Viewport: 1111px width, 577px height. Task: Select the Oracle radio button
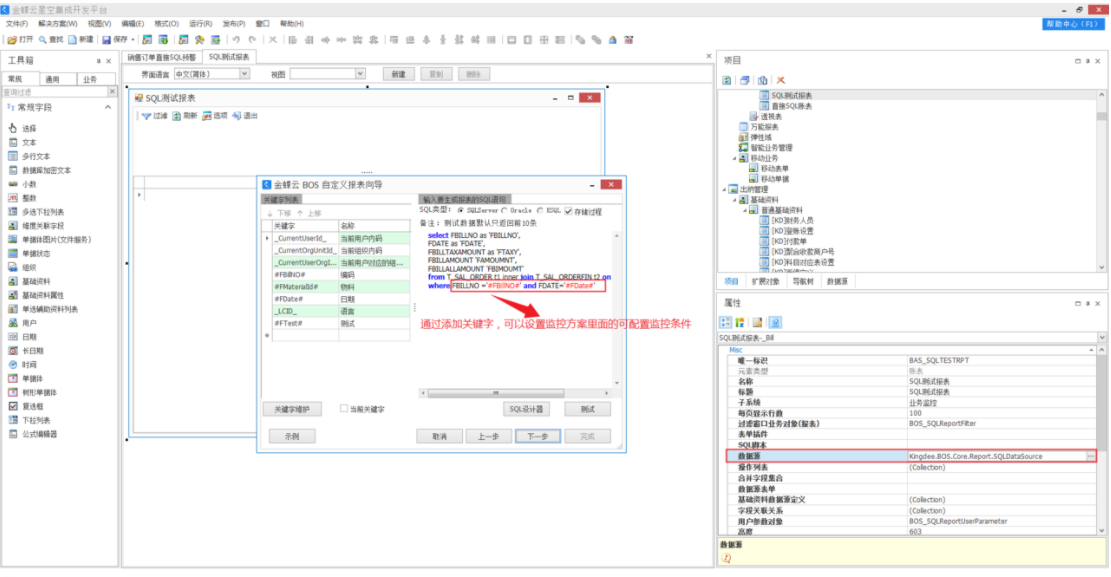(x=504, y=211)
